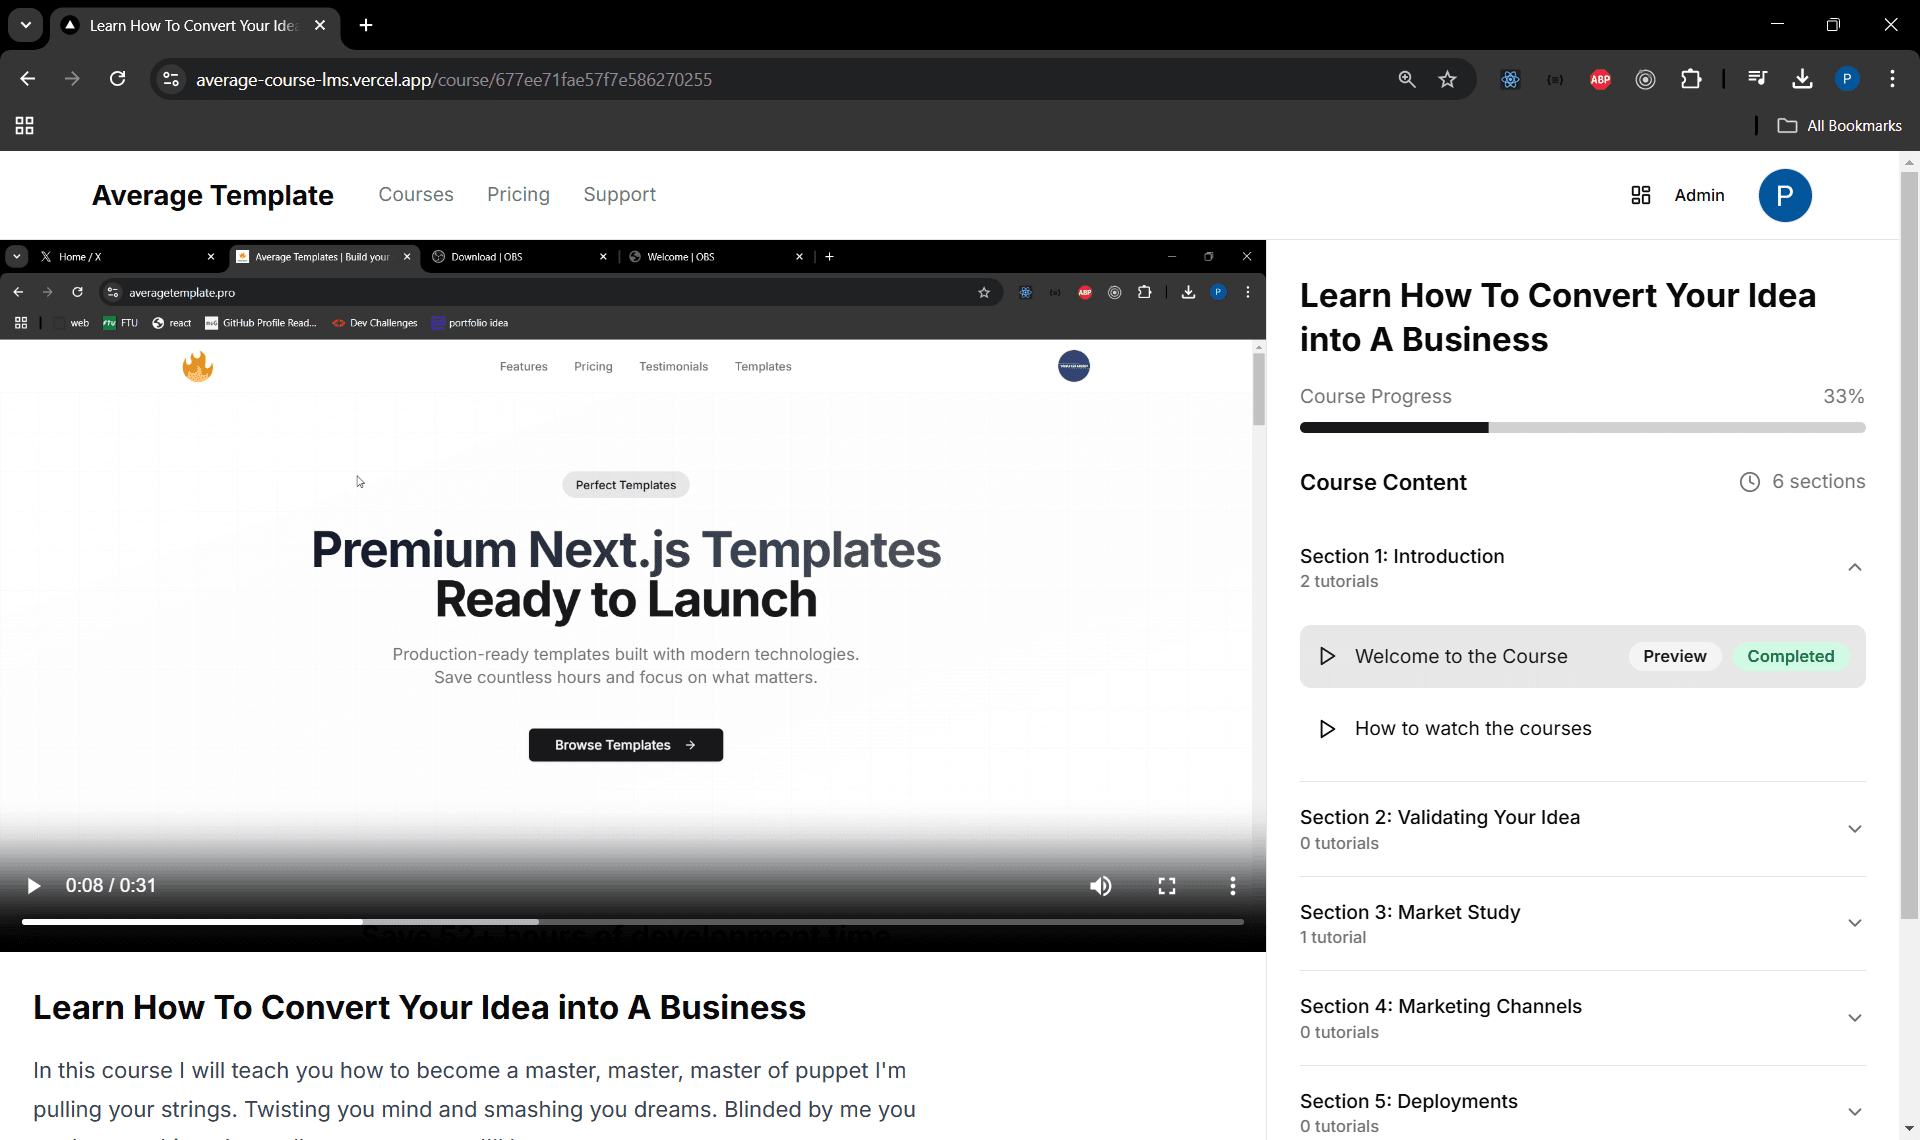Viewport: 1920px width, 1140px height.
Task: Select the How to watch the courses tutorial
Action: [1582, 729]
